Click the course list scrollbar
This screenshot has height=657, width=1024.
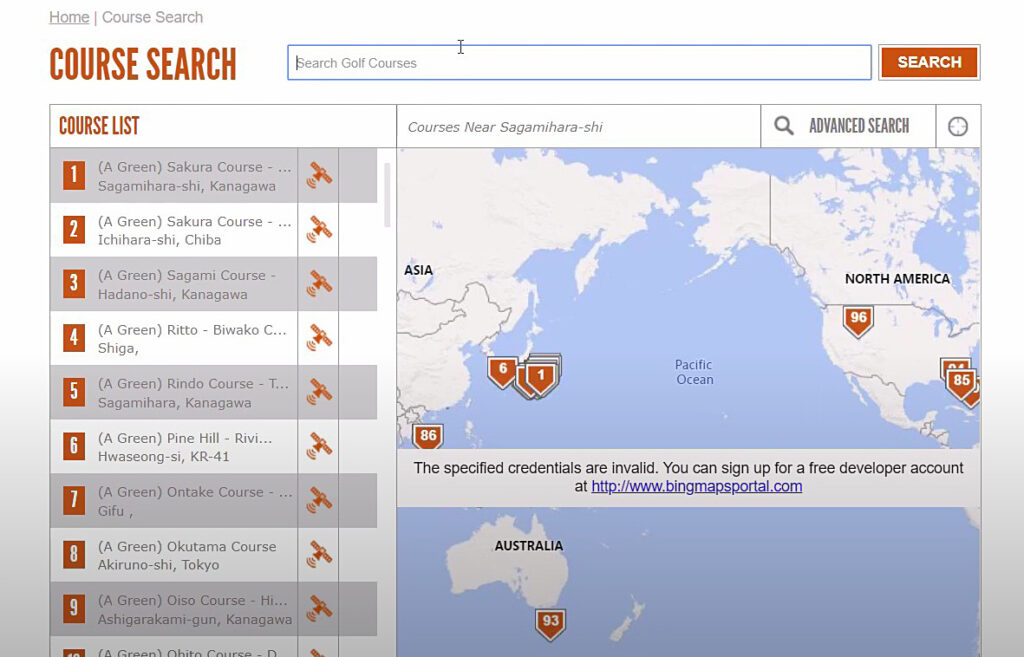[387, 195]
